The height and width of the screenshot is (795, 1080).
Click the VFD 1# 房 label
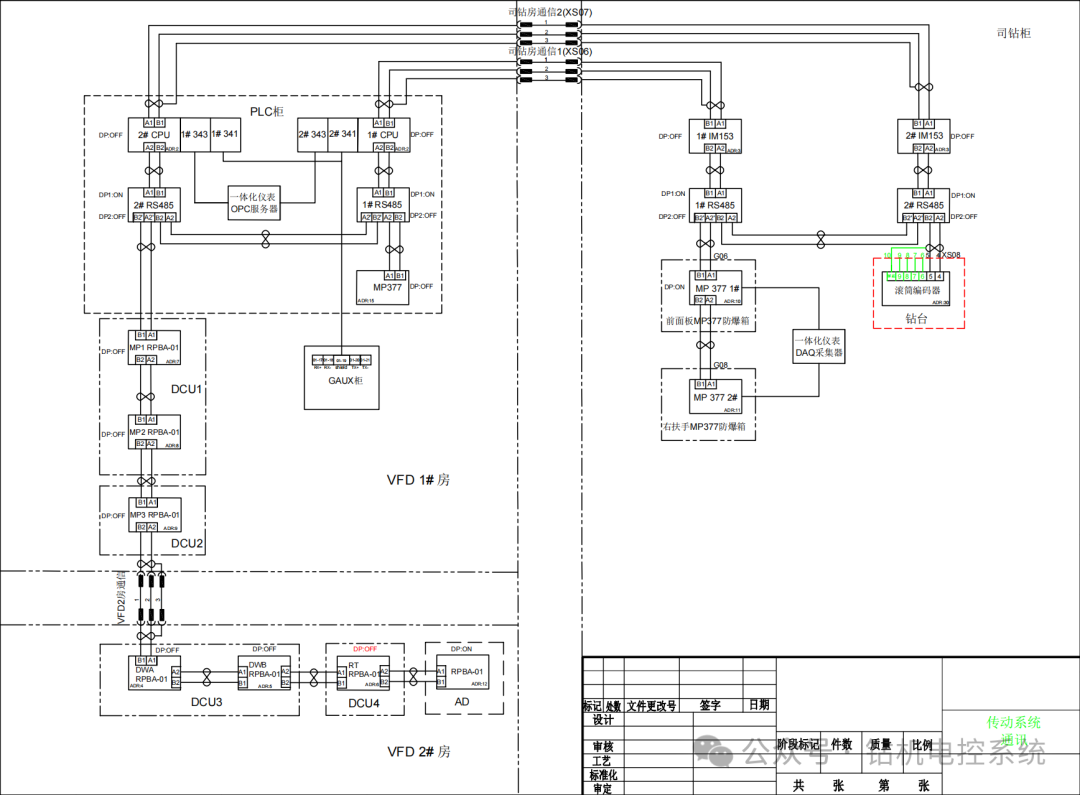click(x=418, y=480)
